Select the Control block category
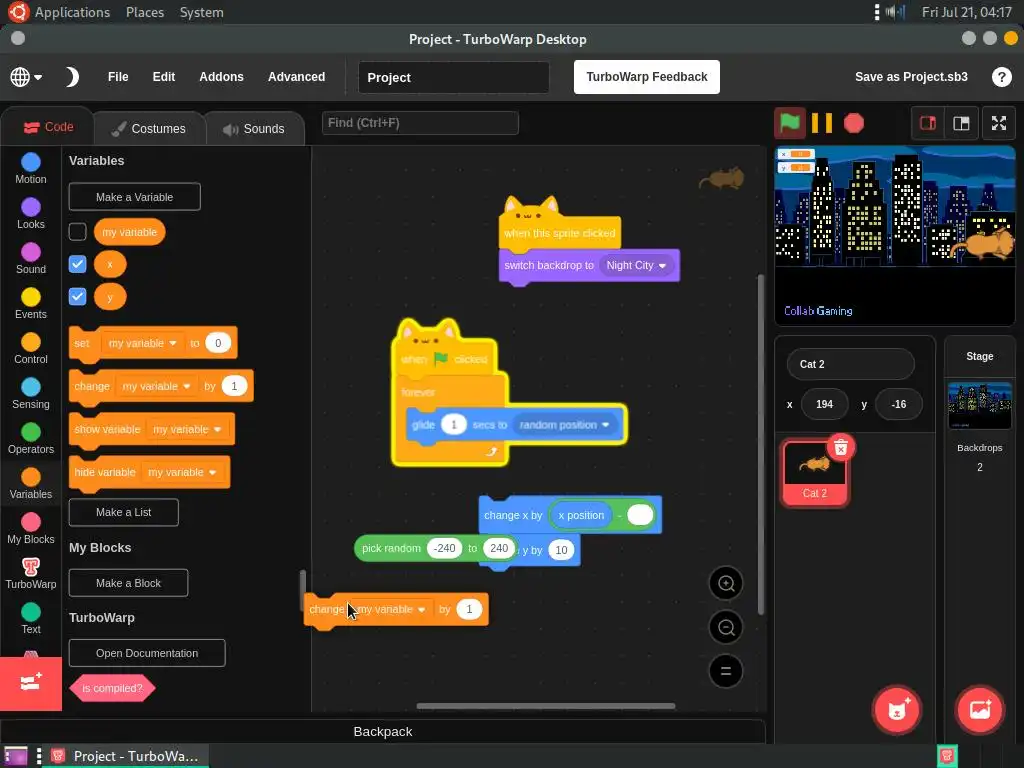 (31, 349)
